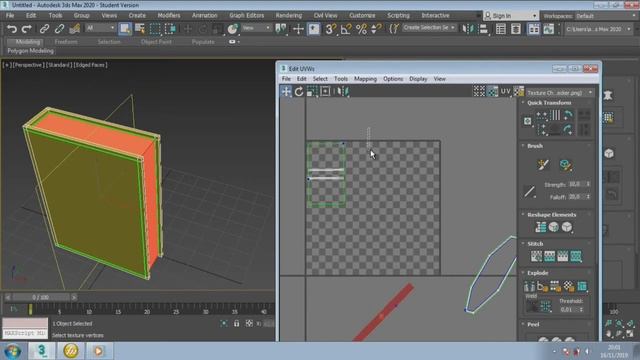Open Scene Explorer toggle icon
Viewport: 640px width, 360px height.
click(500, 29)
